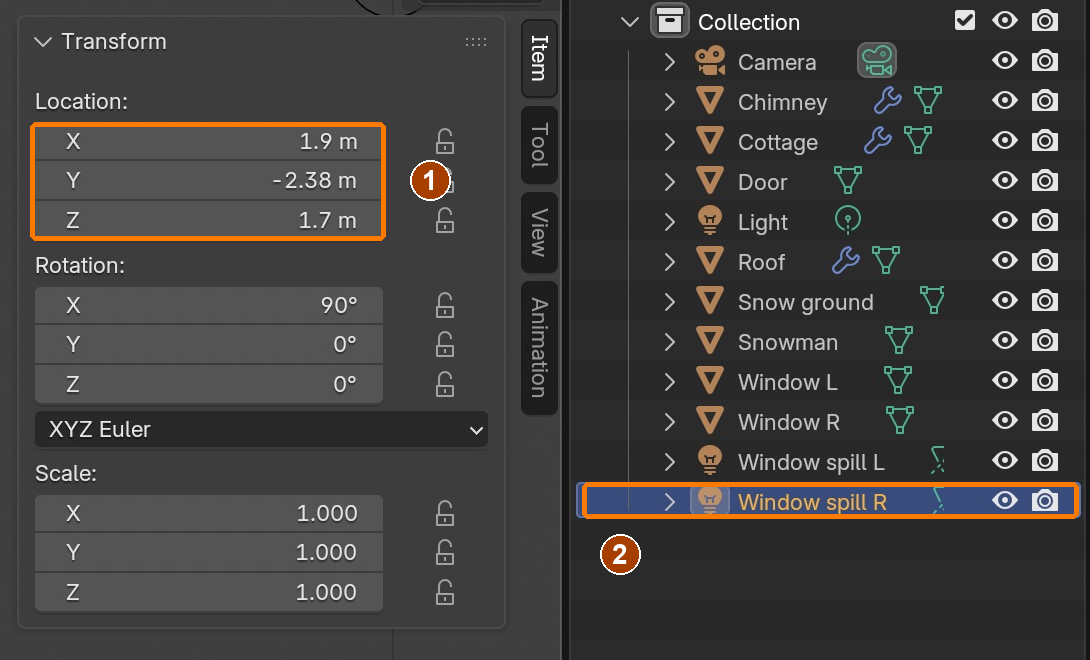This screenshot has height=660, width=1090.
Task: Click the Window R mesh data icon
Action: (x=900, y=421)
